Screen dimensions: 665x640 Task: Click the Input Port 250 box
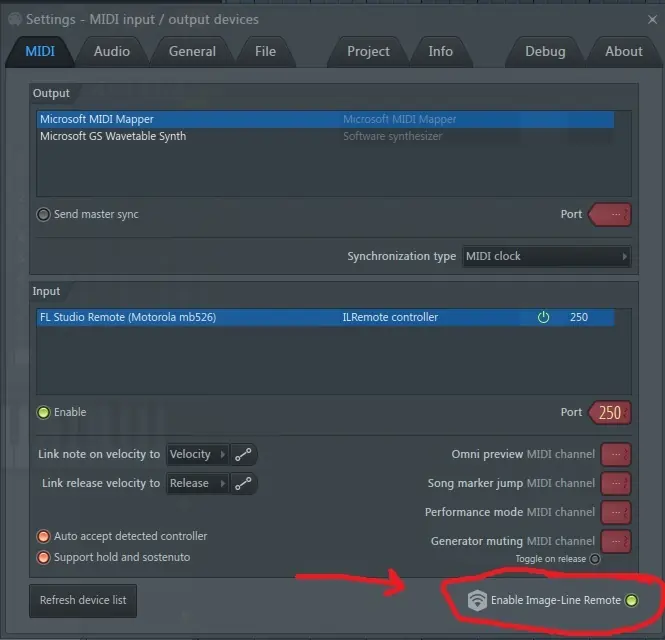(x=610, y=413)
